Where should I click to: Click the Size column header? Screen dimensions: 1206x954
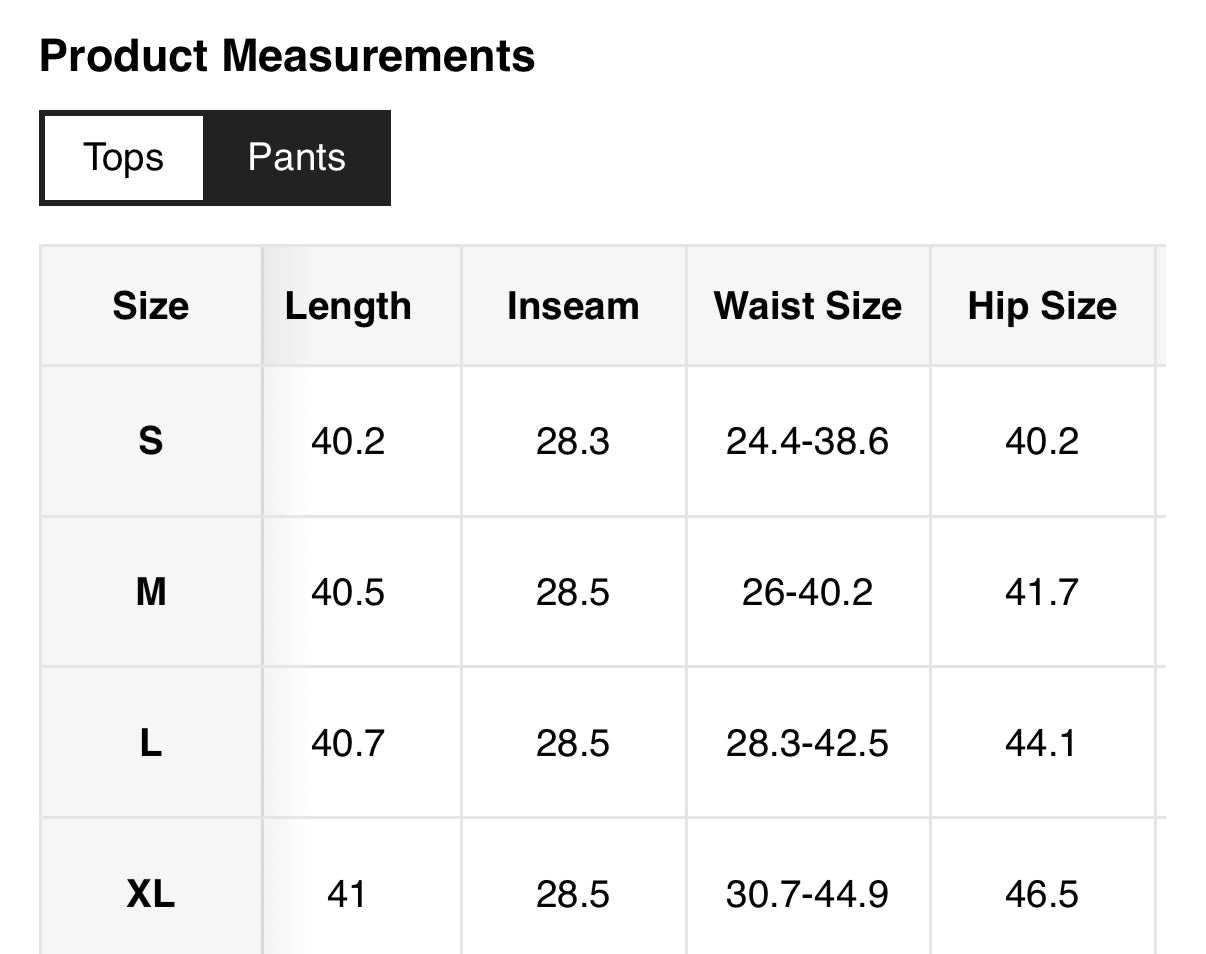coord(150,306)
